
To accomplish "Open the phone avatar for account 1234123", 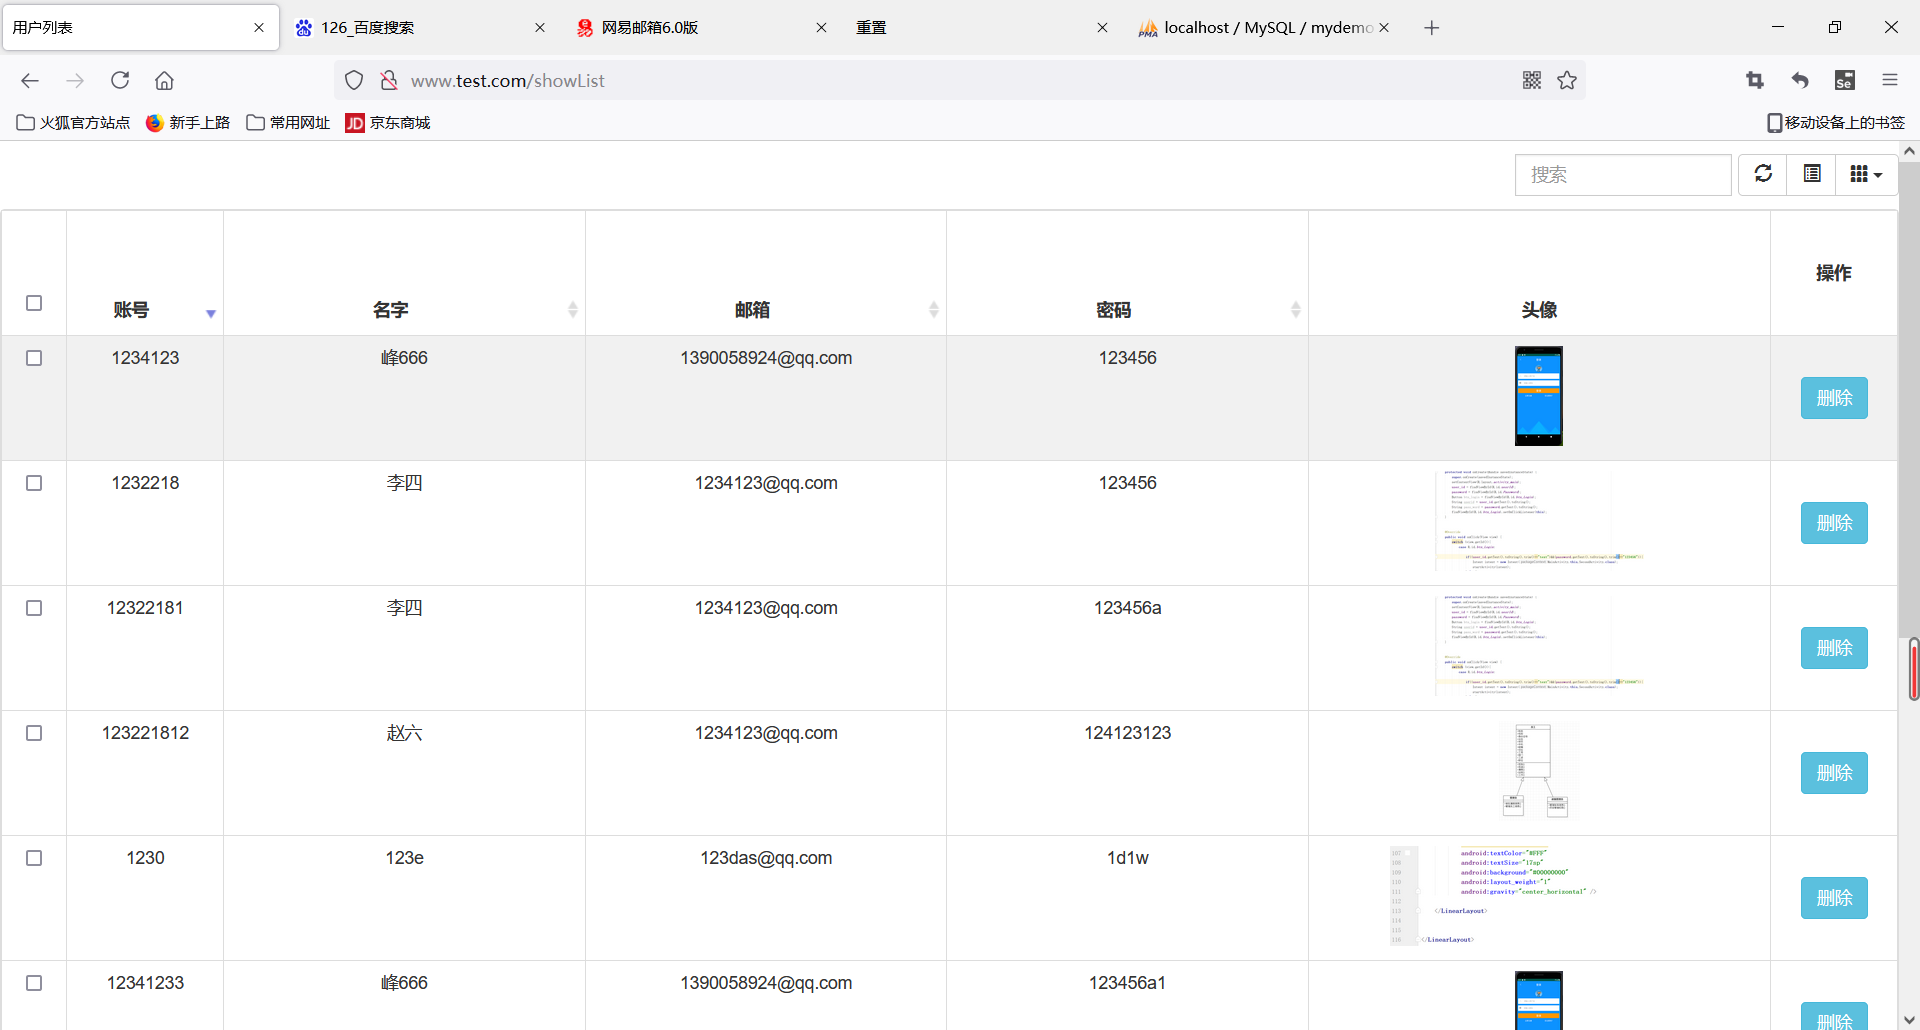I will 1538,396.
